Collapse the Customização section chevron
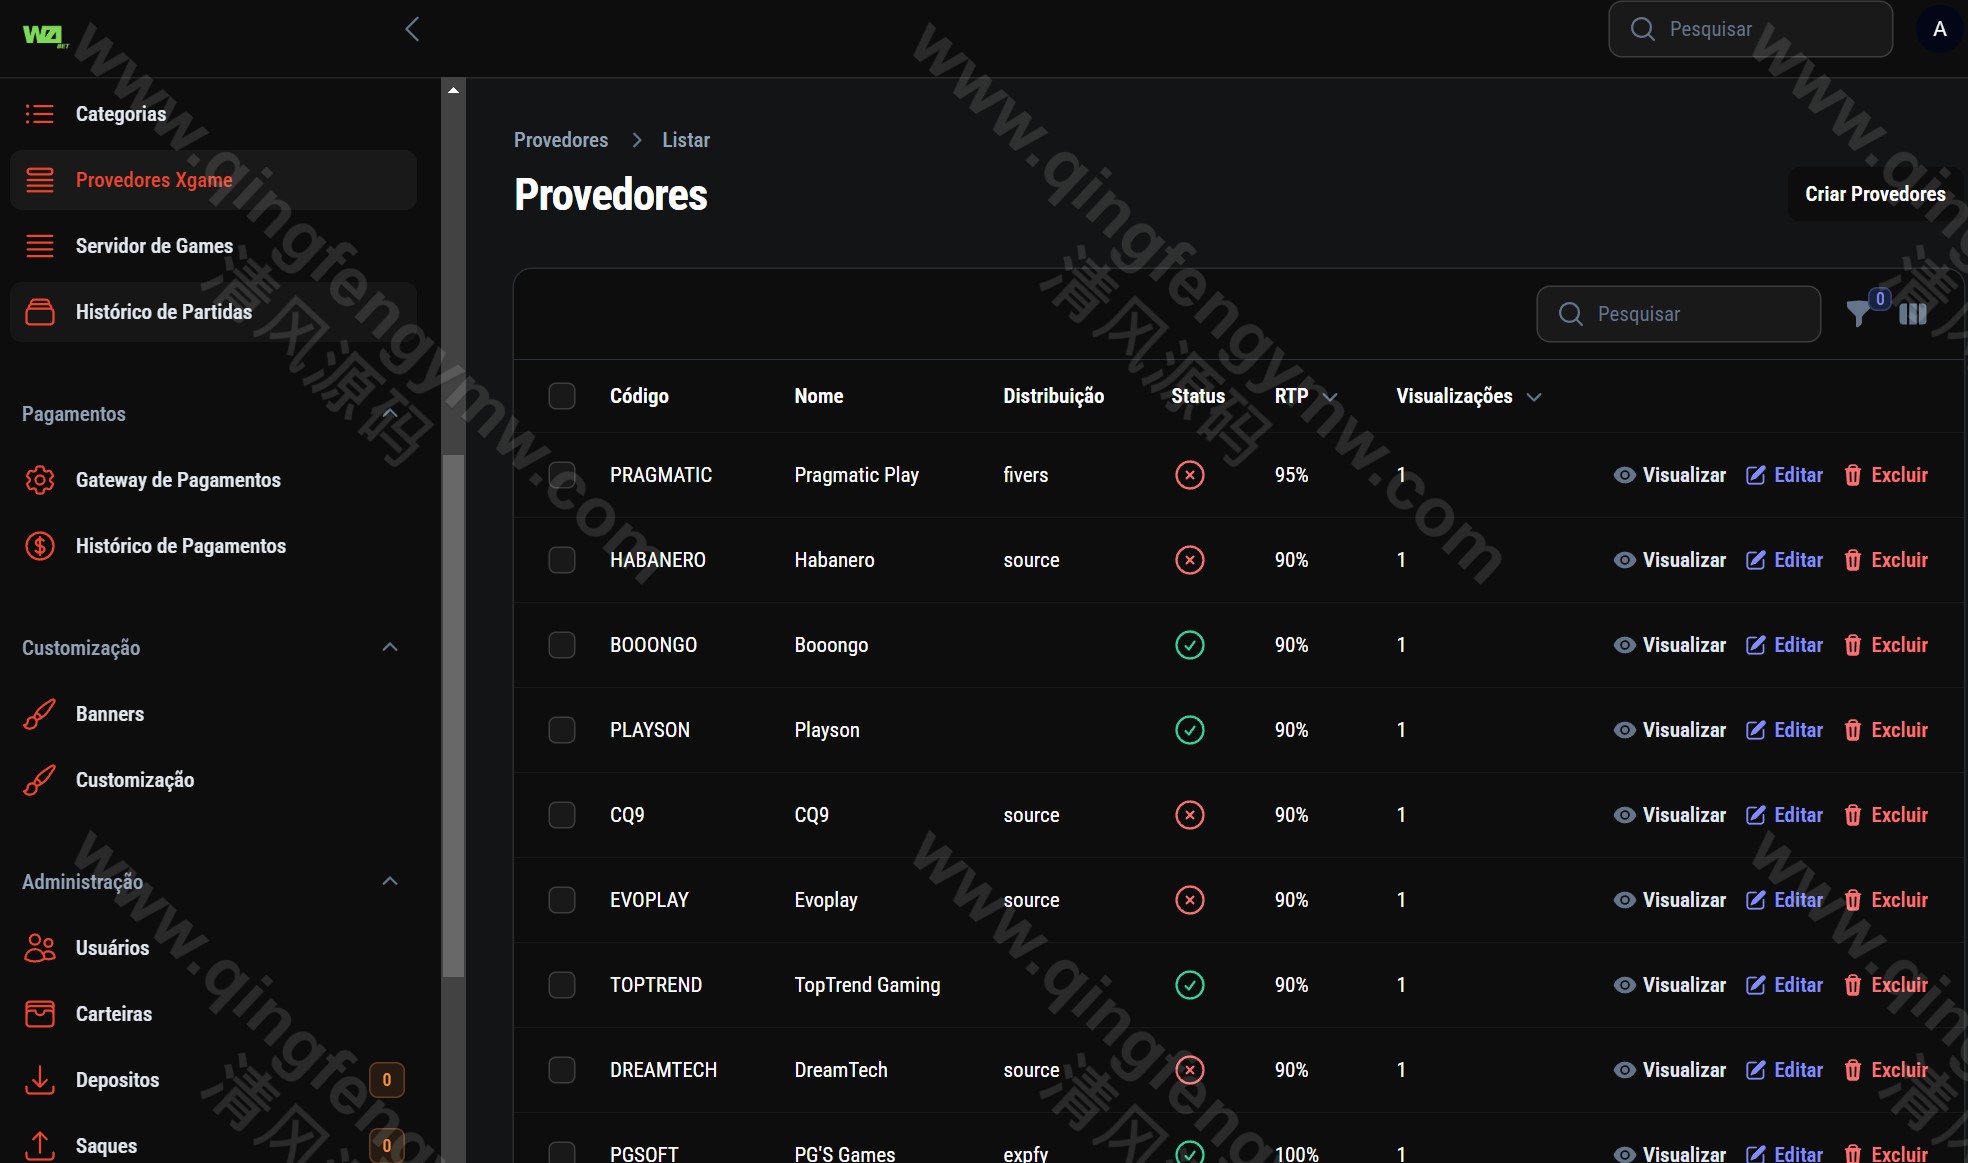1968x1163 pixels. click(390, 647)
